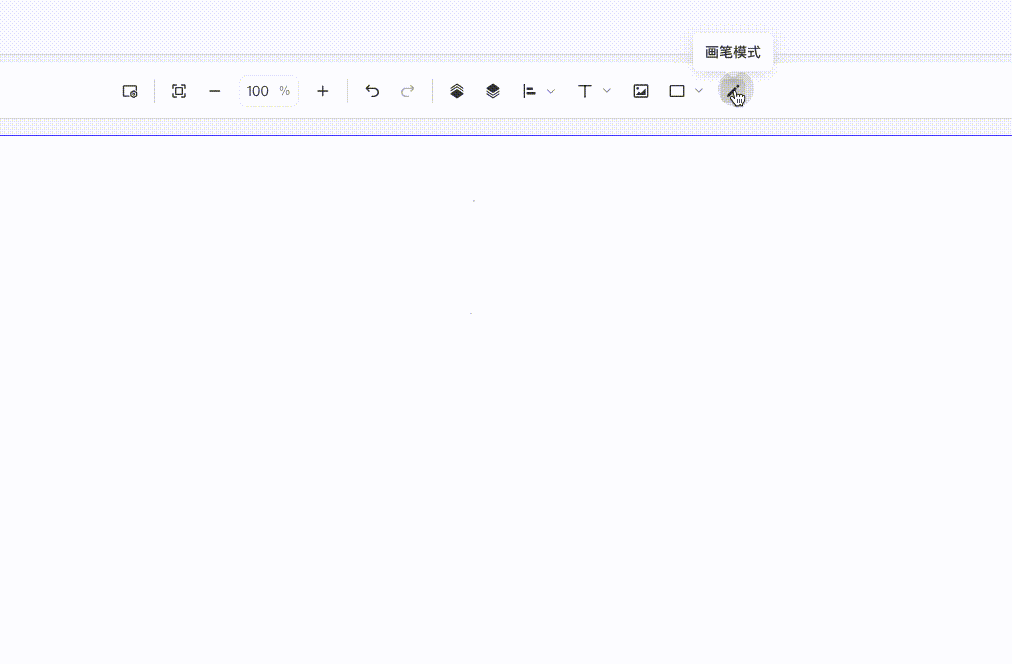
Task: Click the align left icon
Action: click(529, 91)
